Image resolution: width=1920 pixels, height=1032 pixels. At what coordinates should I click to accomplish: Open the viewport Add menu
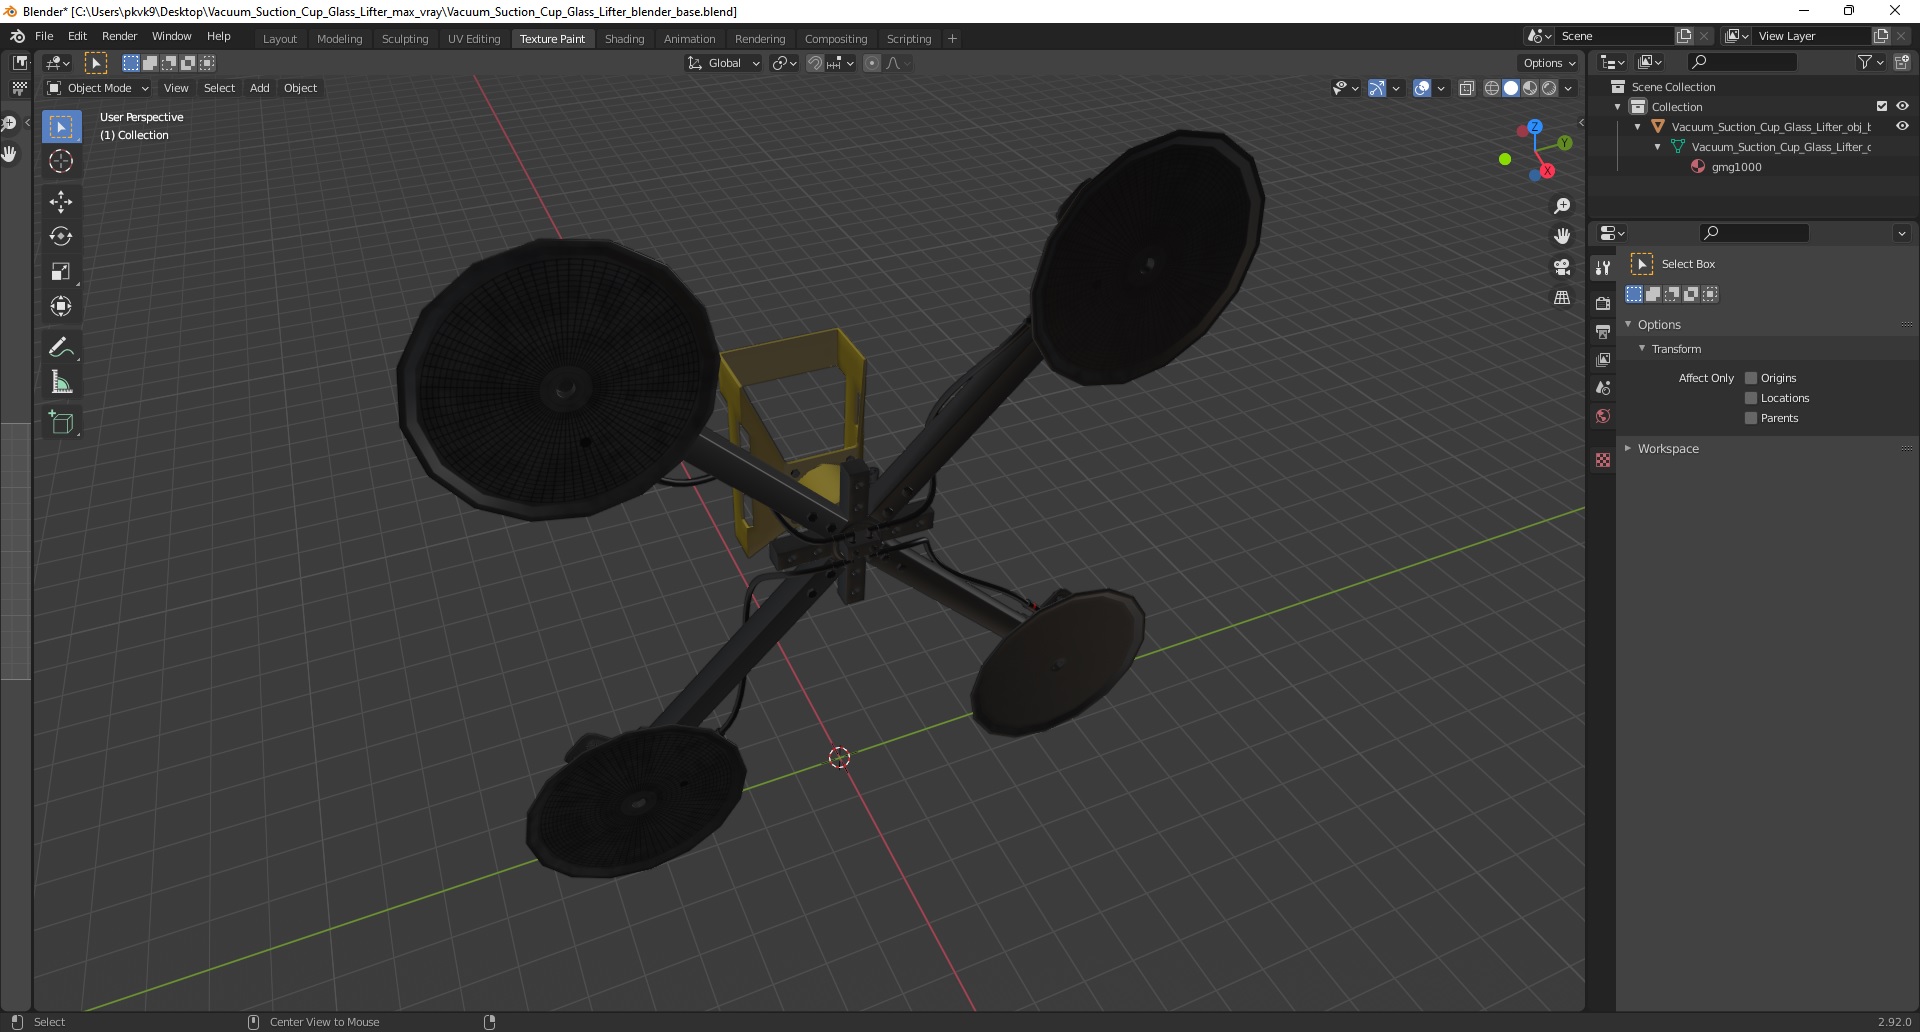point(259,88)
